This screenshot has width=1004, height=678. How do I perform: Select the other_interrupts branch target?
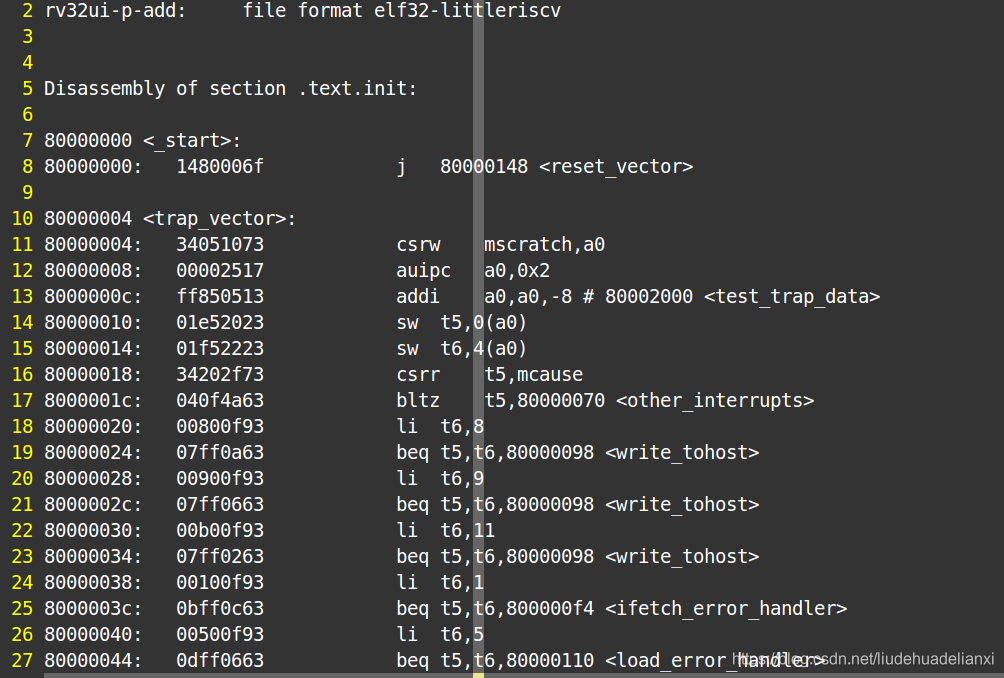point(715,401)
